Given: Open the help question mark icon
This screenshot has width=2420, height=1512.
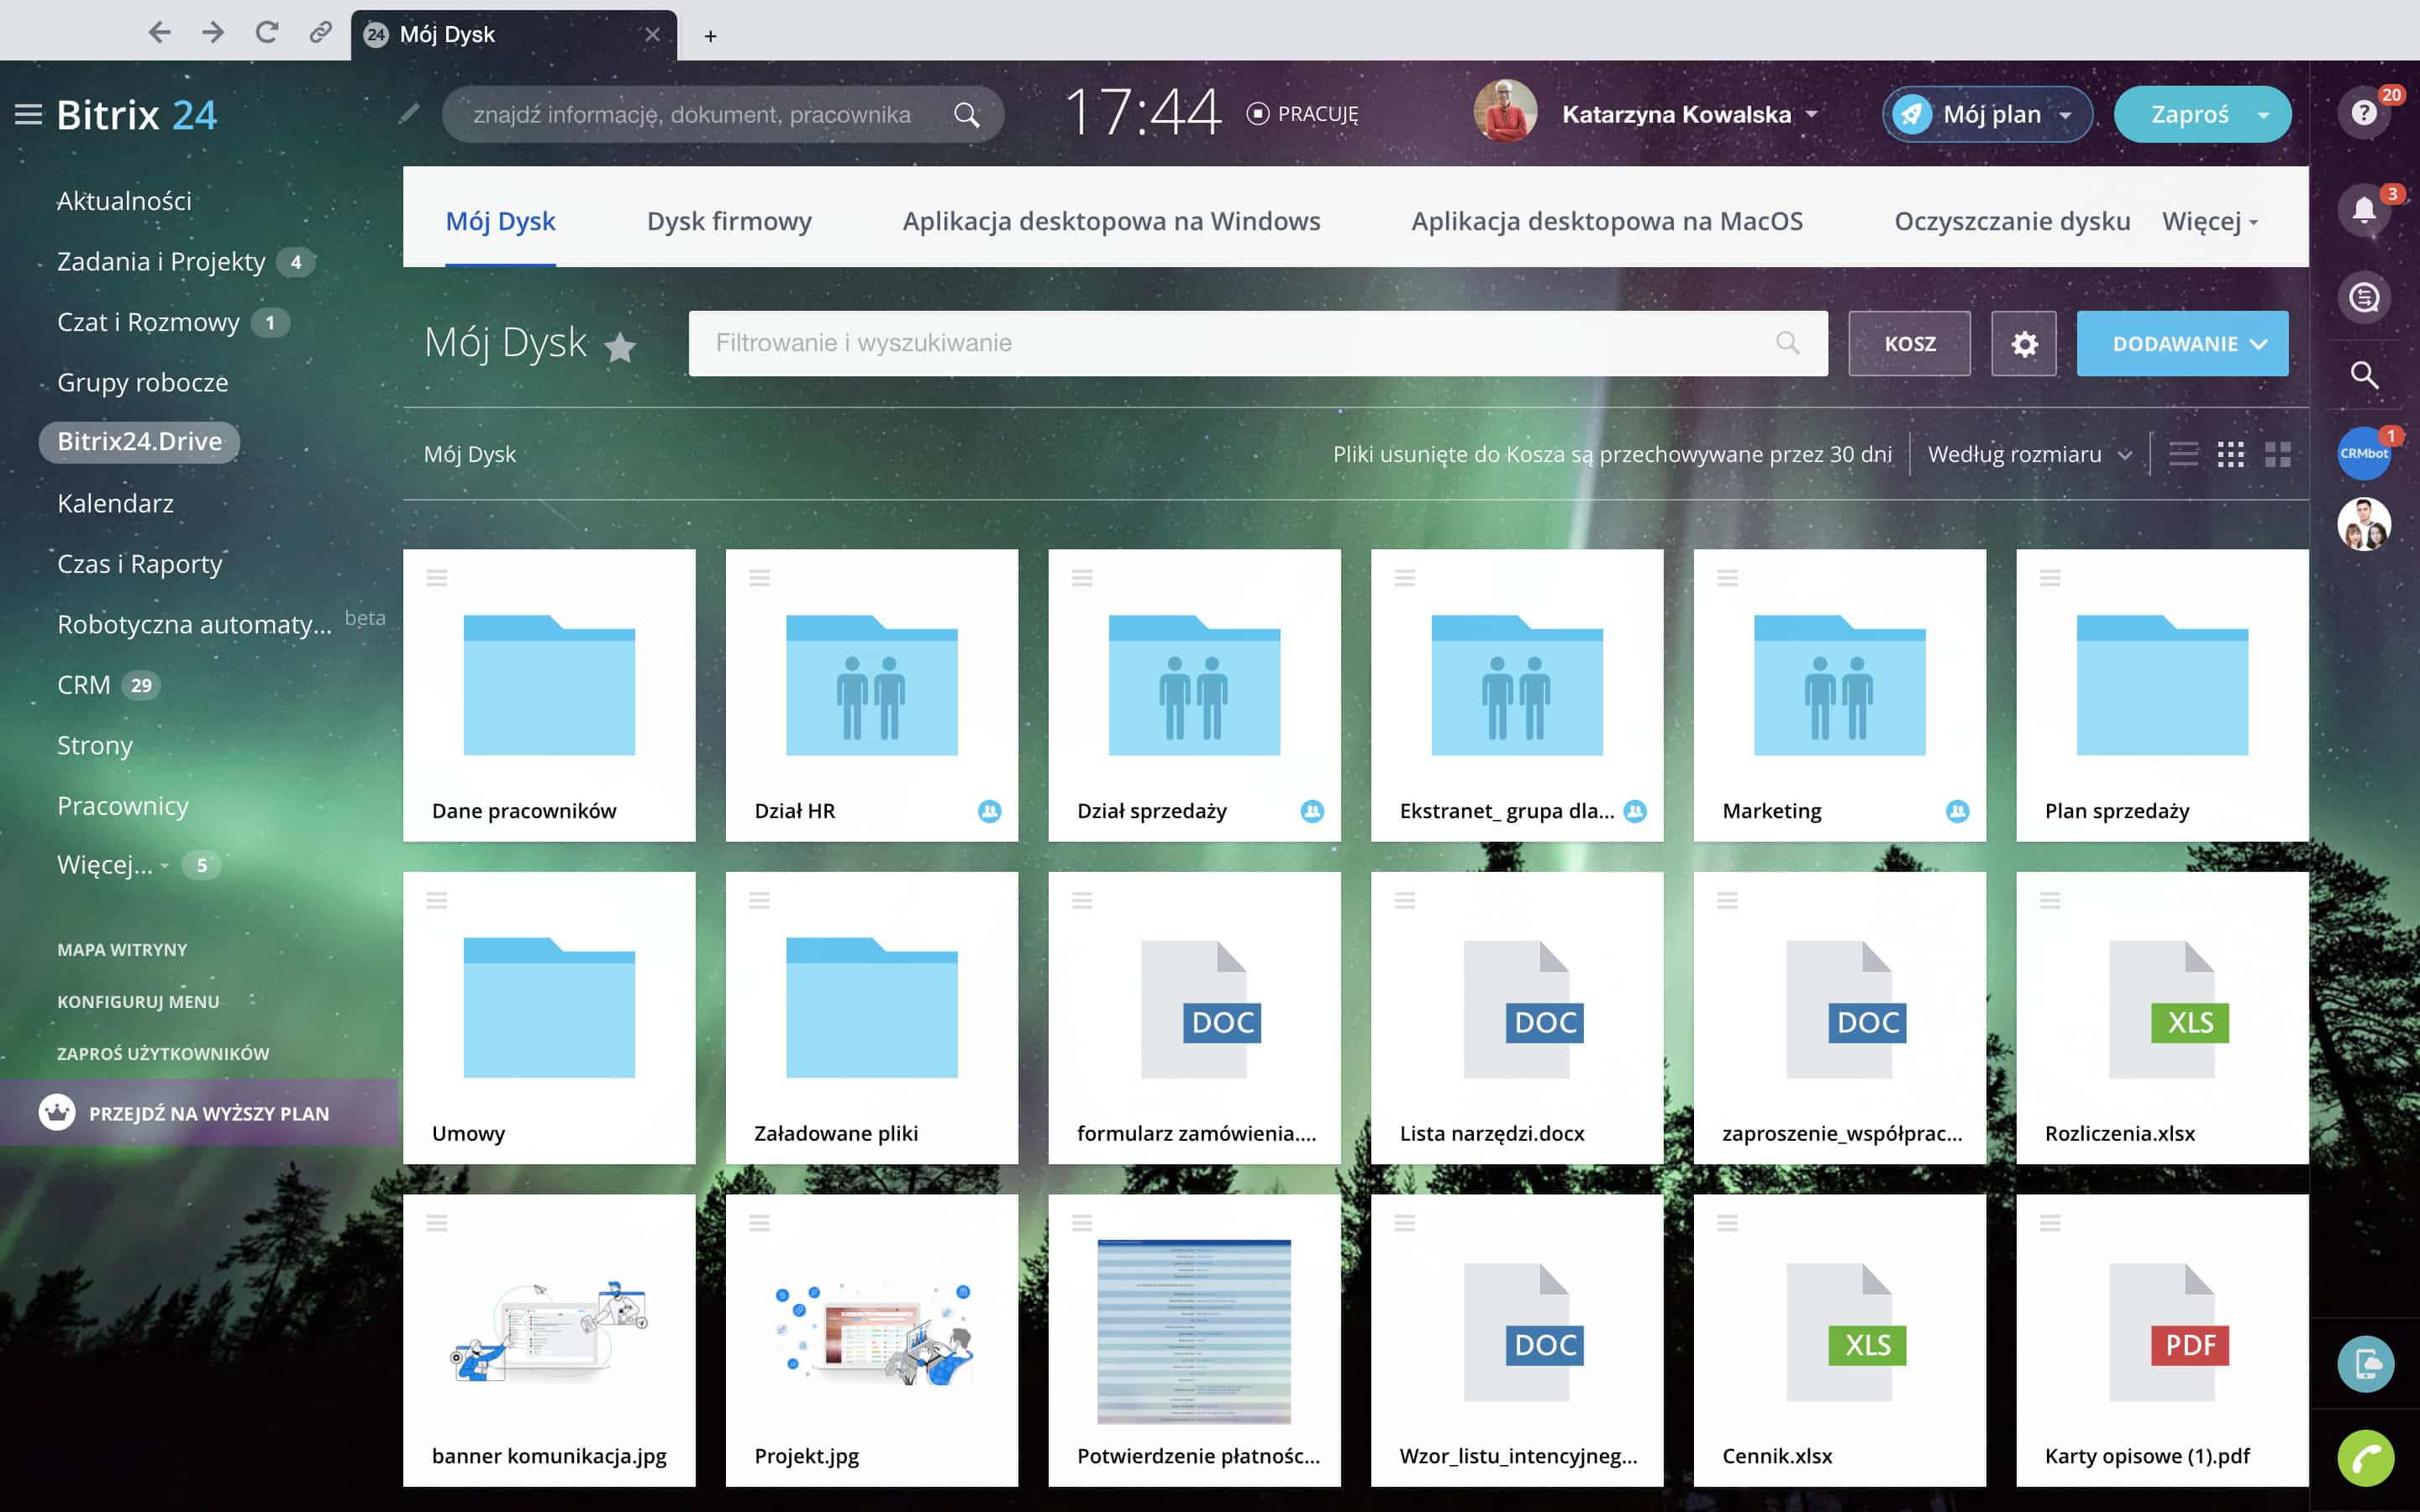Looking at the screenshot, I should pyautogui.click(x=2363, y=112).
